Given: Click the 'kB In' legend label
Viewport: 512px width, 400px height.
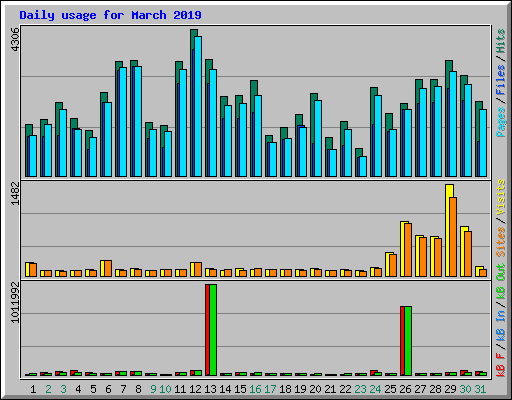Looking at the screenshot, I should tap(501, 325).
